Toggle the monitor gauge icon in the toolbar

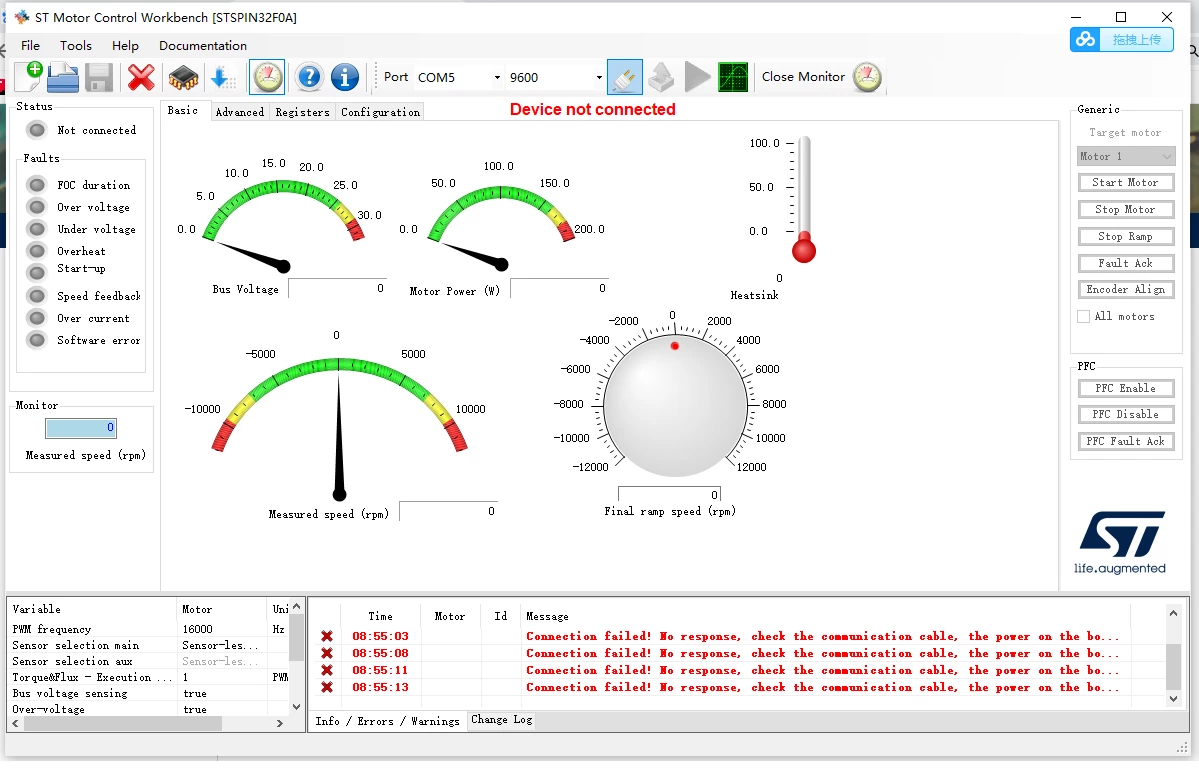pos(268,76)
